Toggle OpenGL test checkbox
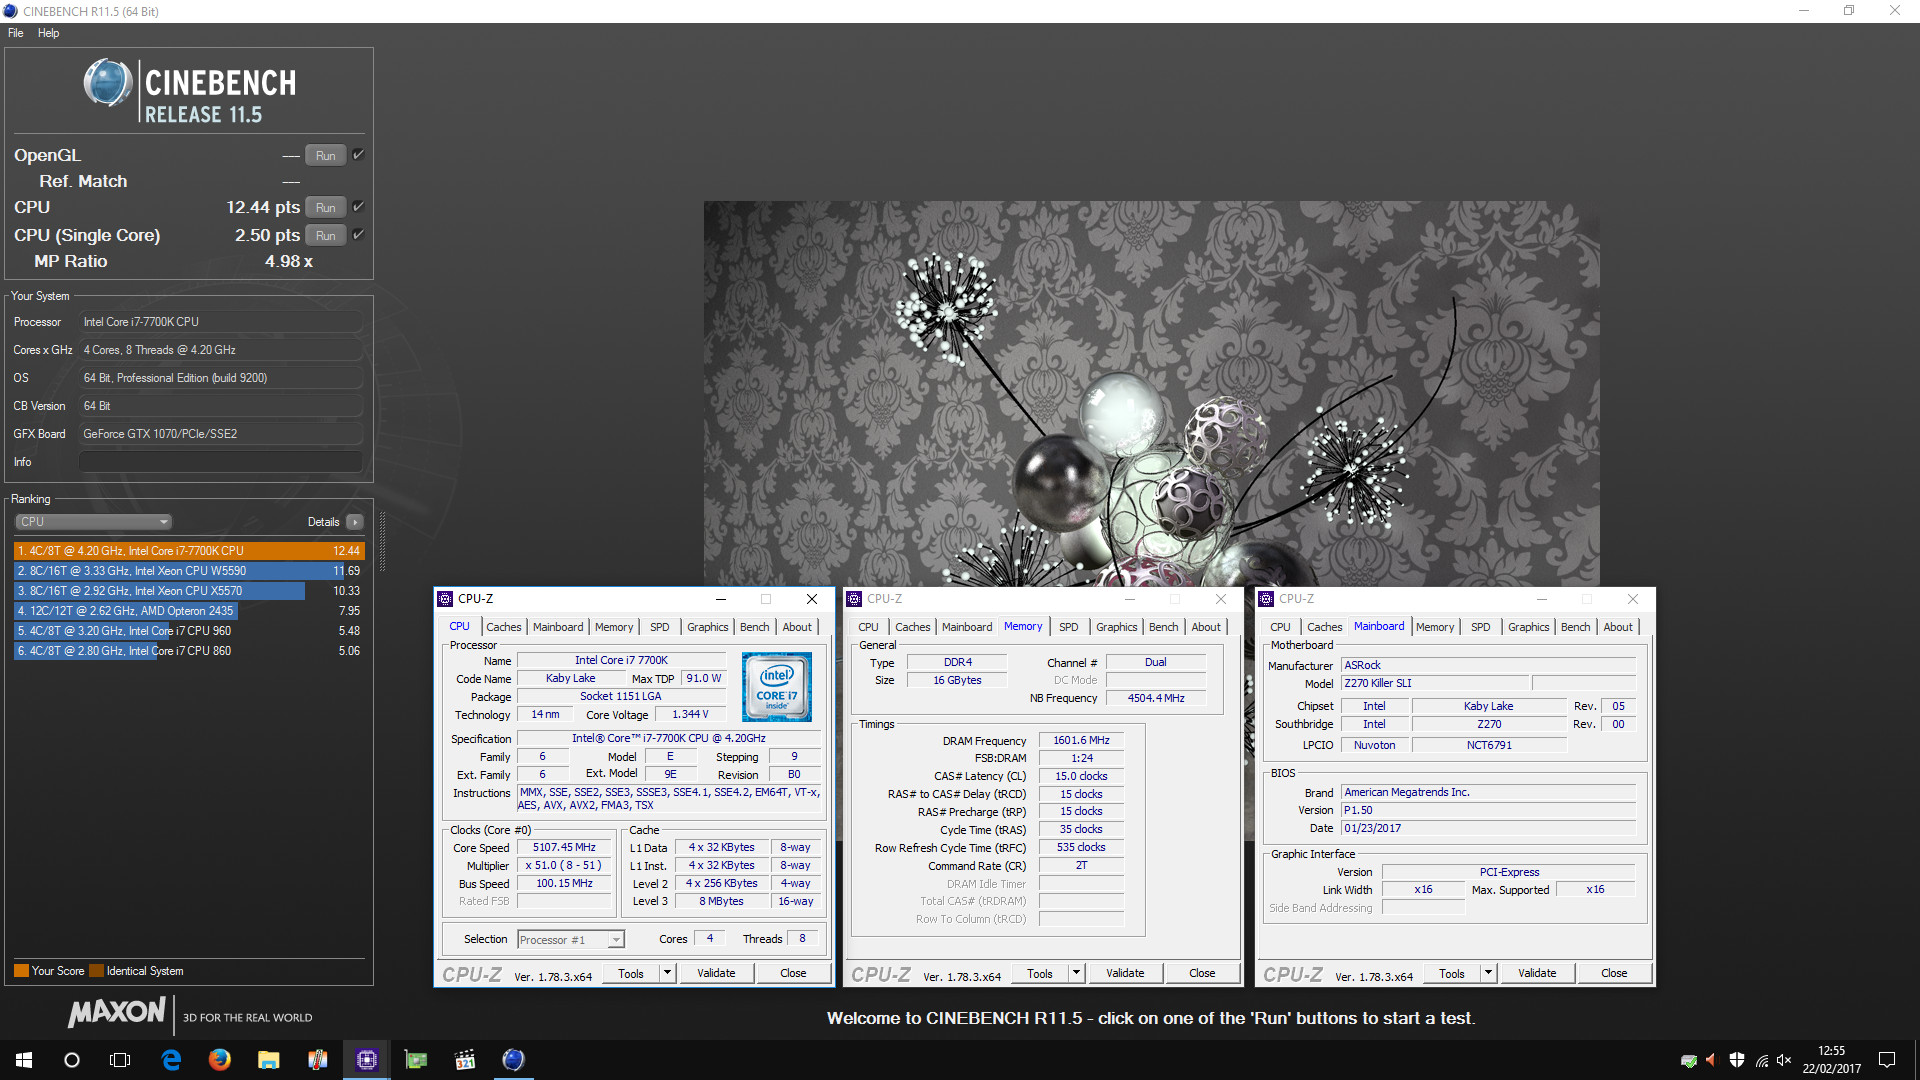Image resolution: width=1920 pixels, height=1080 pixels. pyautogui.click(x=358, y=155)
